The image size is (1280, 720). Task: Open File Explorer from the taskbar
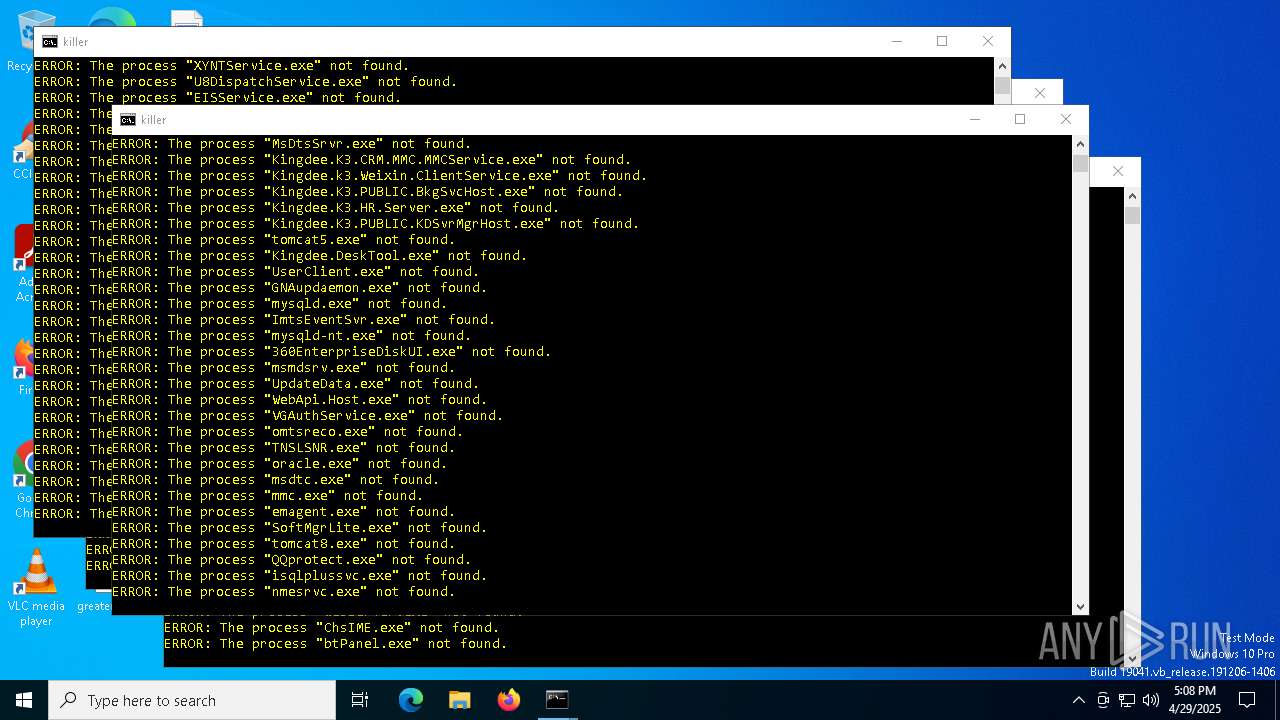pos(459,700)
